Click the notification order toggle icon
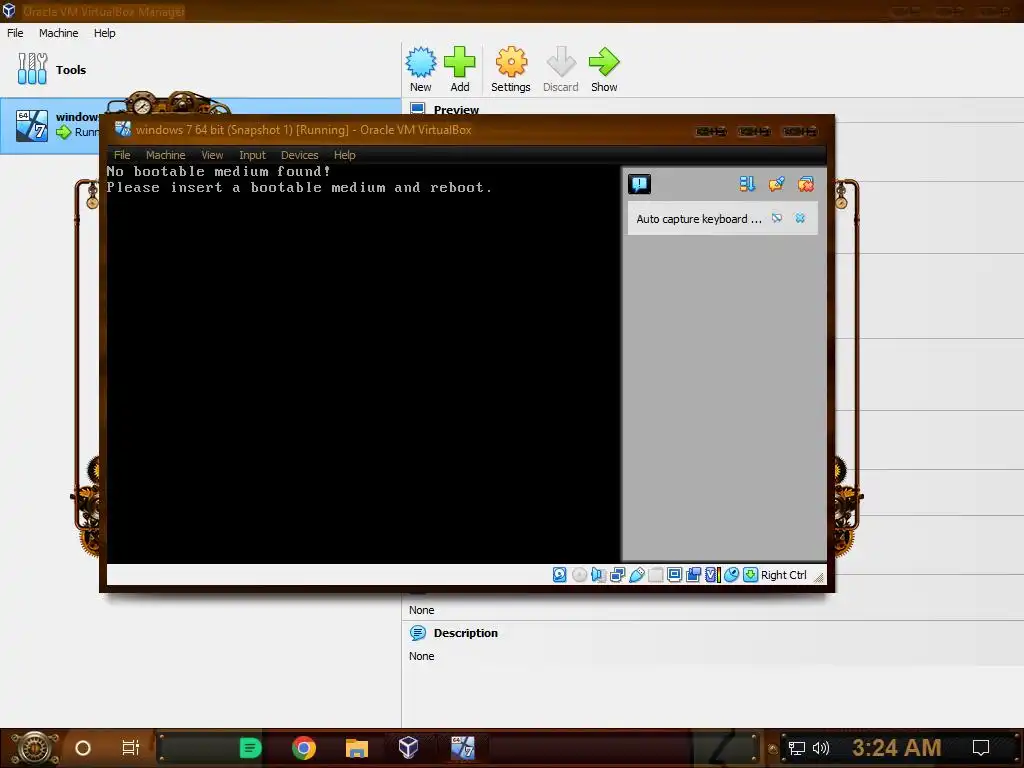This screenshot has height=768, width=1024. point(747,184)
